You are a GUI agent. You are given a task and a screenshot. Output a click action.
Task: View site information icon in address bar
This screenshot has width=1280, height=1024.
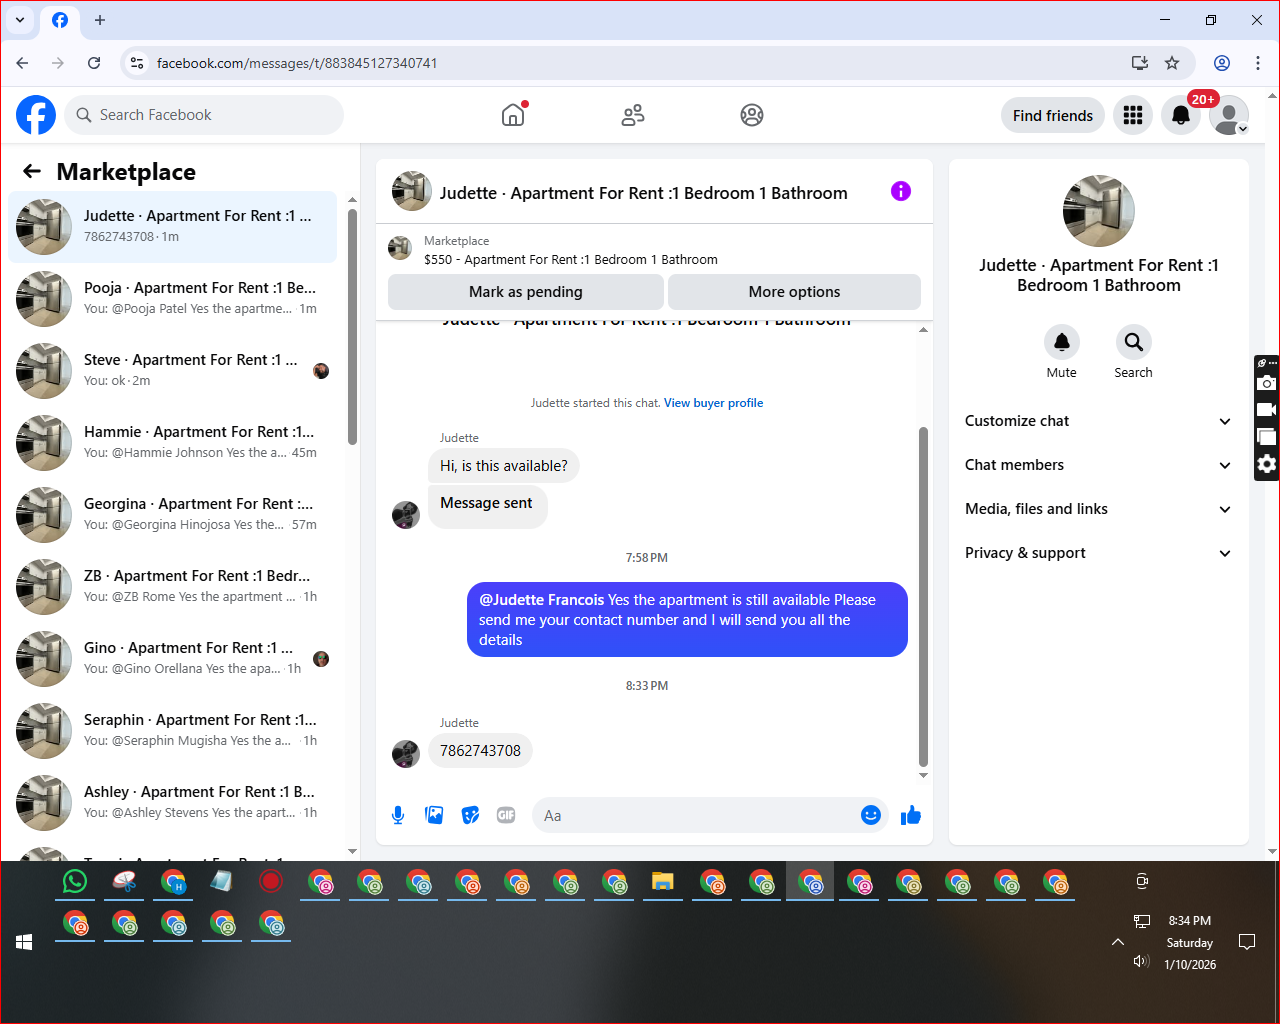coord(137,63)
